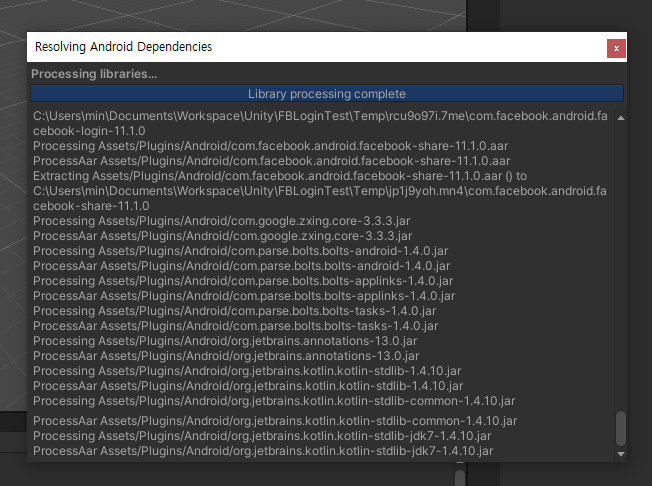Viewport: 652px width, 486px height.
Task: Select Processing kotlin-stdlib-common-1.4.10.jar line
Action: (x=274, y=400)
